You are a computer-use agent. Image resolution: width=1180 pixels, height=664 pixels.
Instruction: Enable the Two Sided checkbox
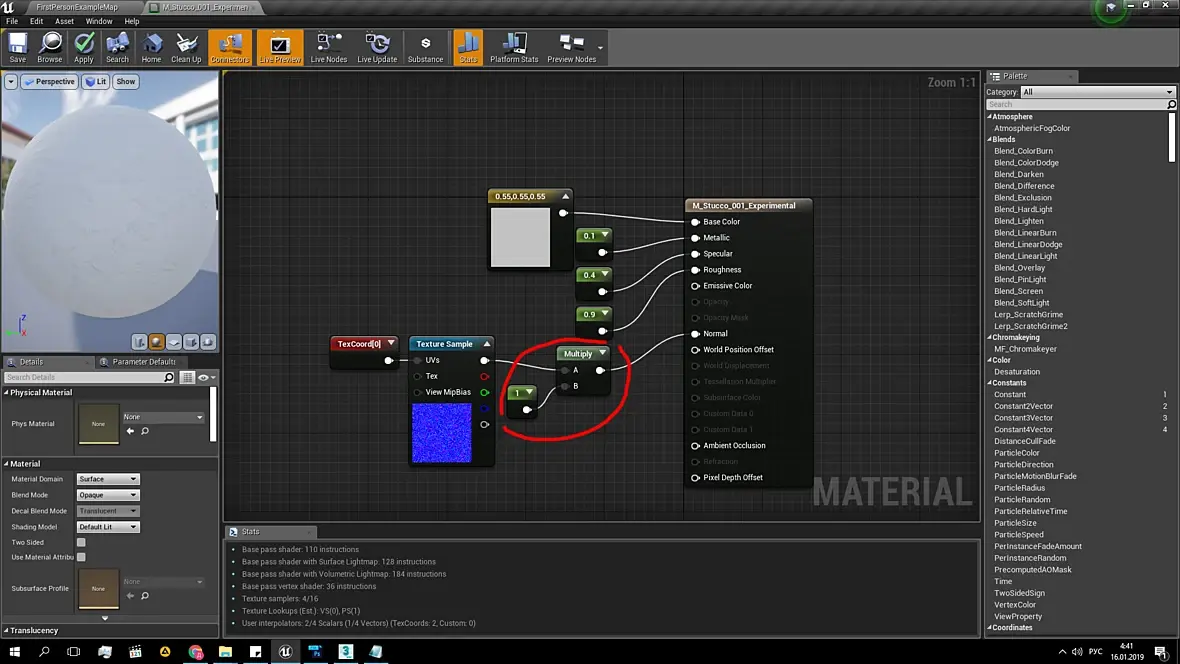(x=81, y=543)
